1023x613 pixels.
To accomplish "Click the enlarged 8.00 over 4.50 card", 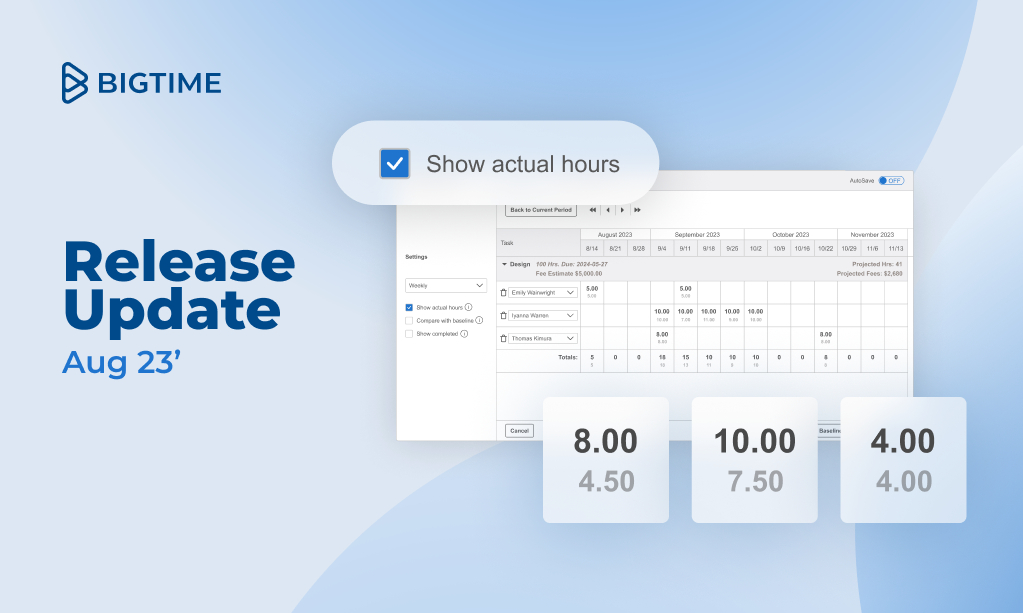I will (606, 460).
